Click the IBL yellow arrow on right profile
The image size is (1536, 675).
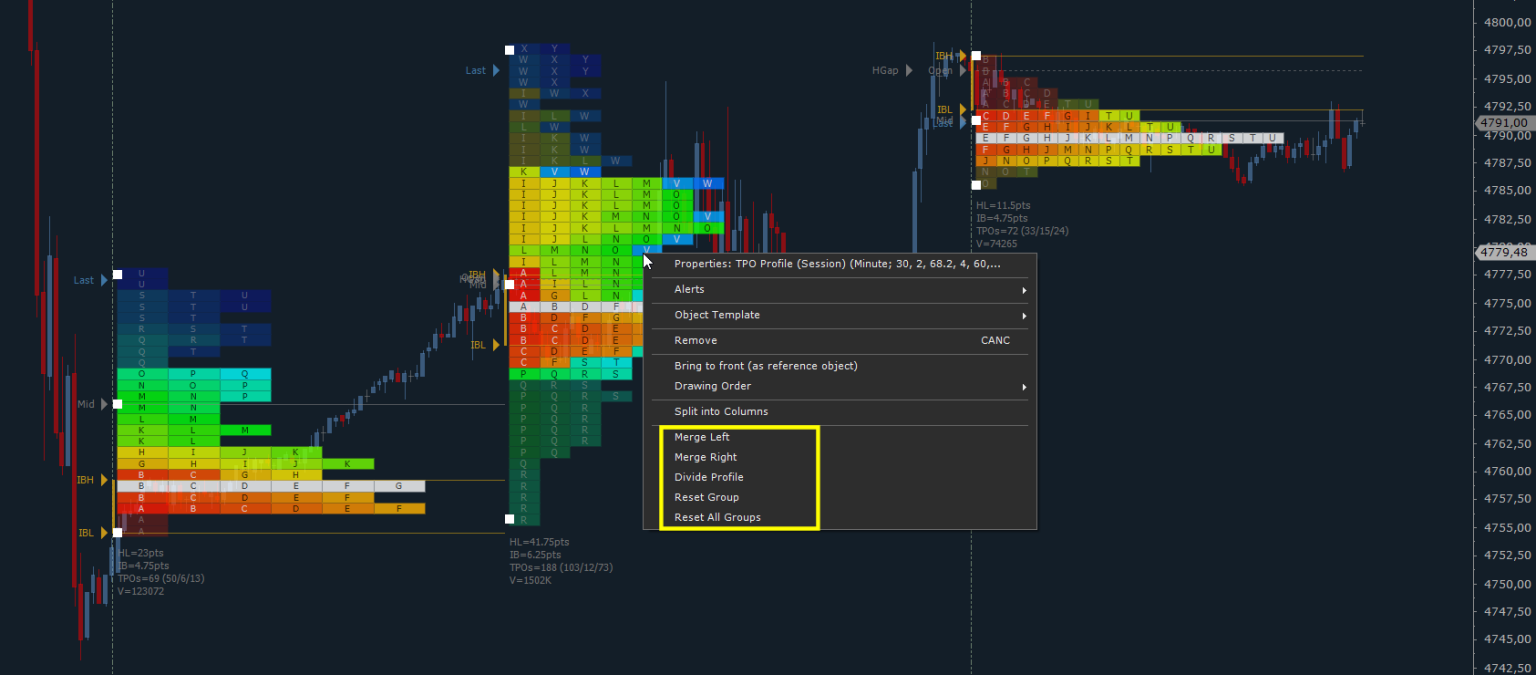pyautogui.click(x=963, y=109)
